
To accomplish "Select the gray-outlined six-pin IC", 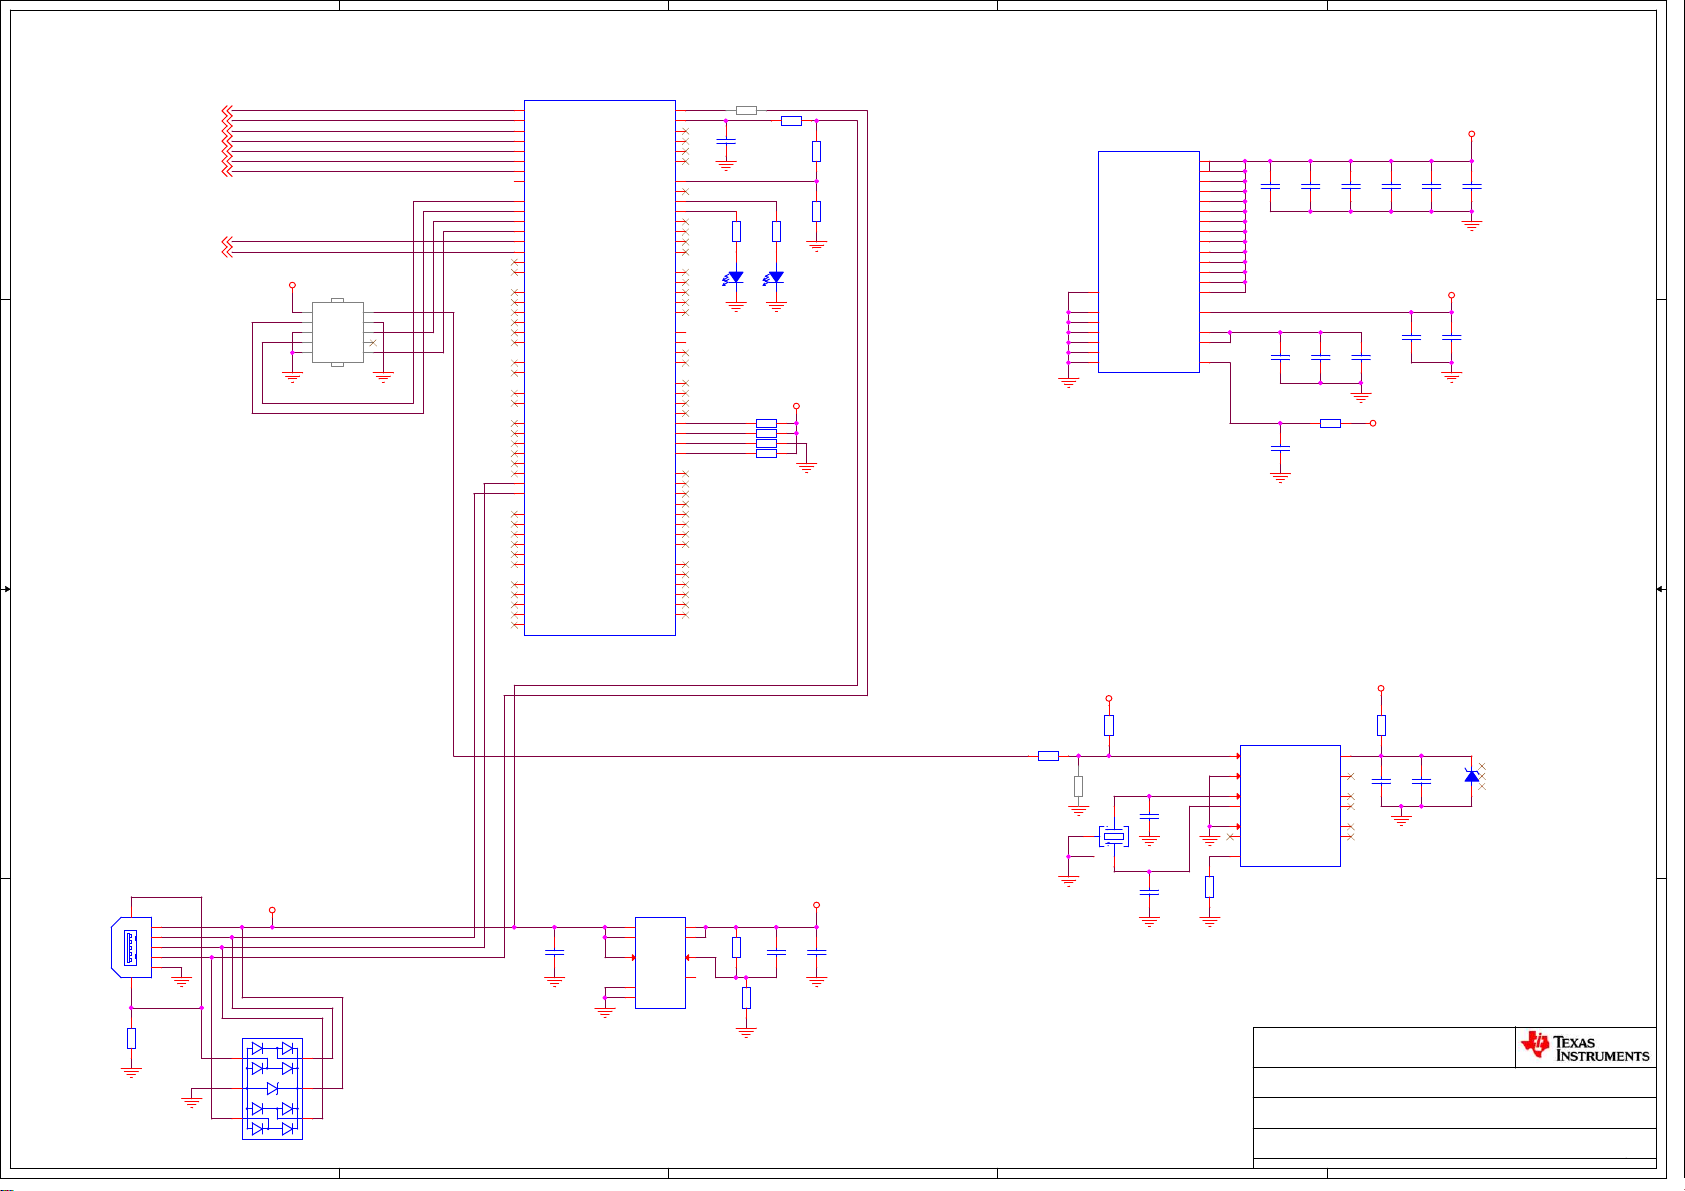I will [x=337, y=332].
